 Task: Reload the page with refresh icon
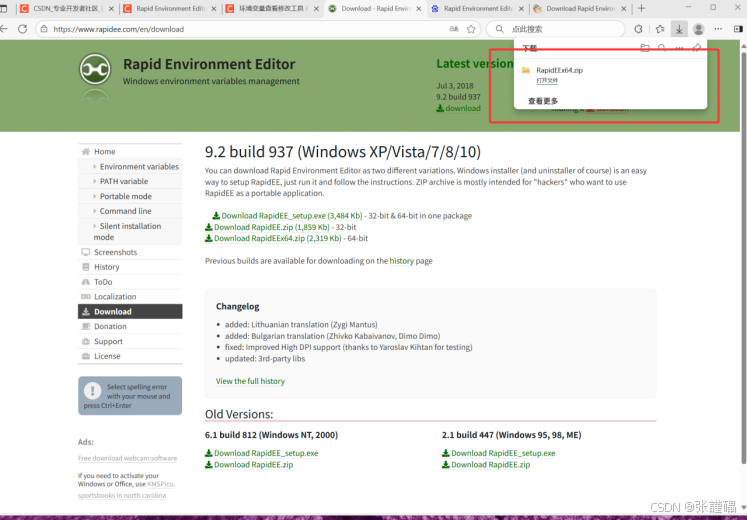(x=22, y=29)
